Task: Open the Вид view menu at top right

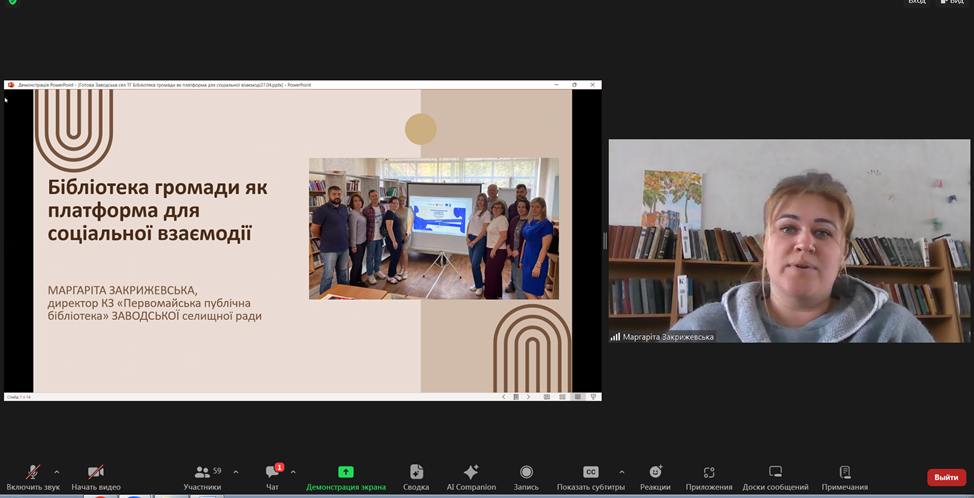Action: click(952, 2)
